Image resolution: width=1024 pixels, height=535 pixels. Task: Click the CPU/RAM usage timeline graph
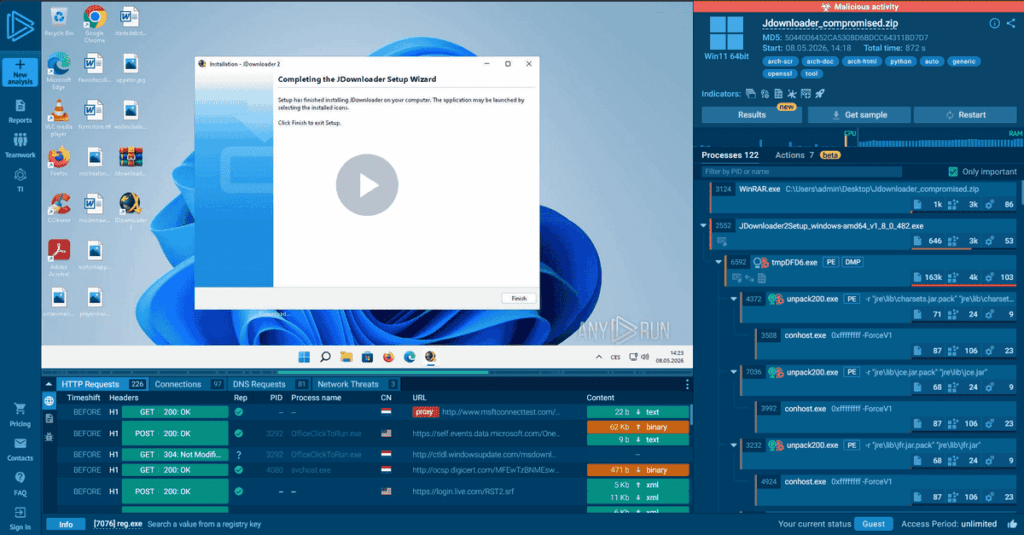[x=859, y=138]
